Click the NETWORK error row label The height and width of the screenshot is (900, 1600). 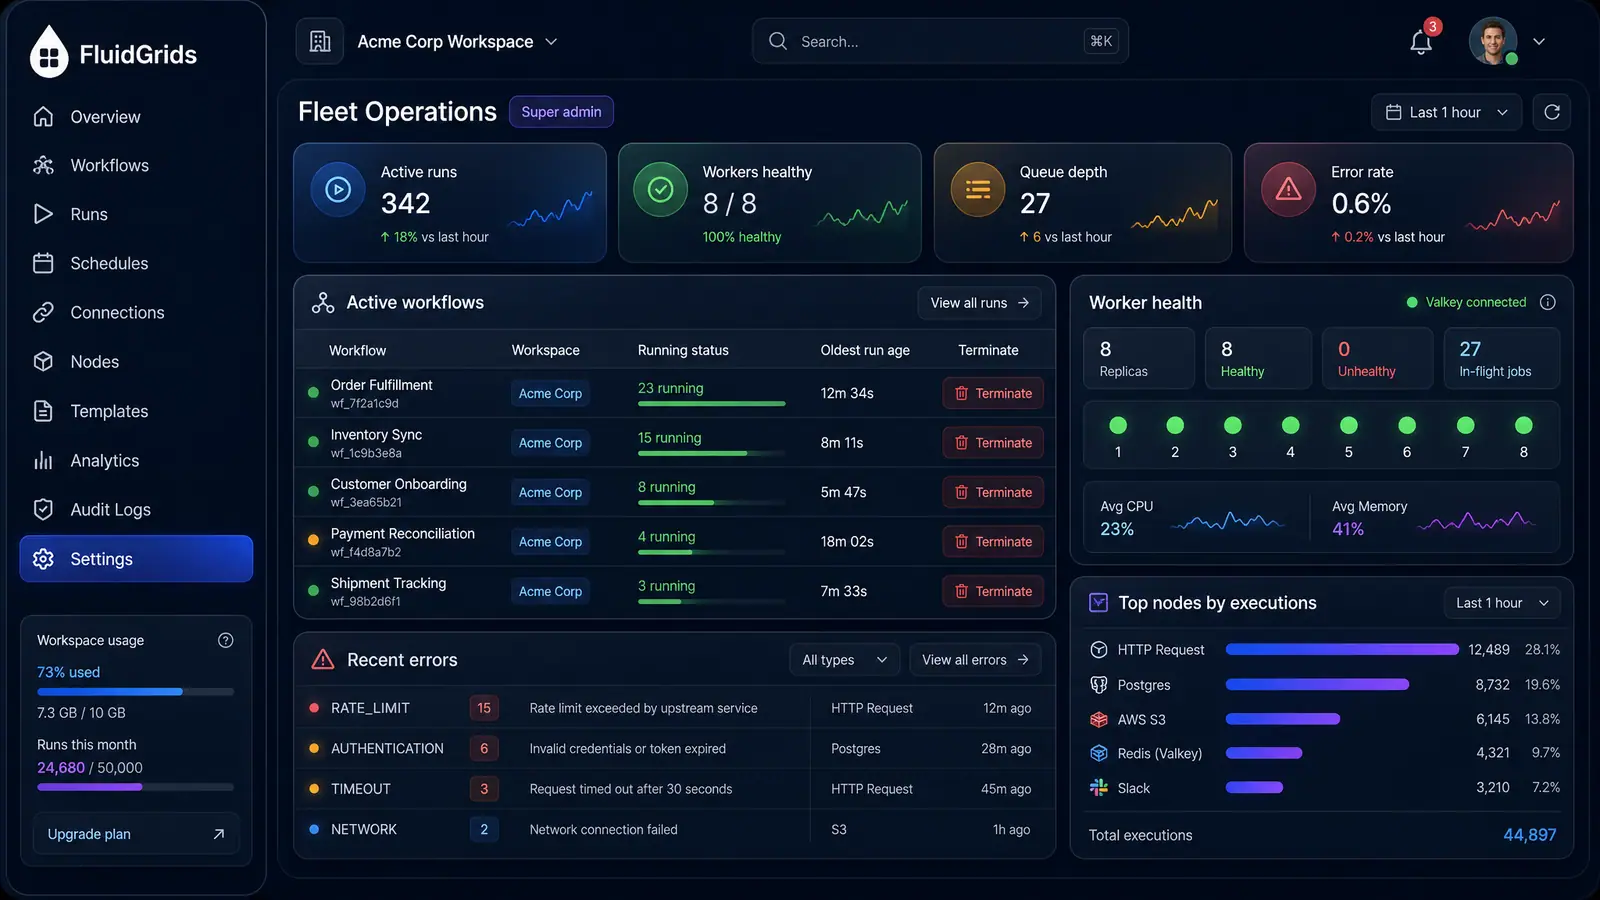point(364,830)
